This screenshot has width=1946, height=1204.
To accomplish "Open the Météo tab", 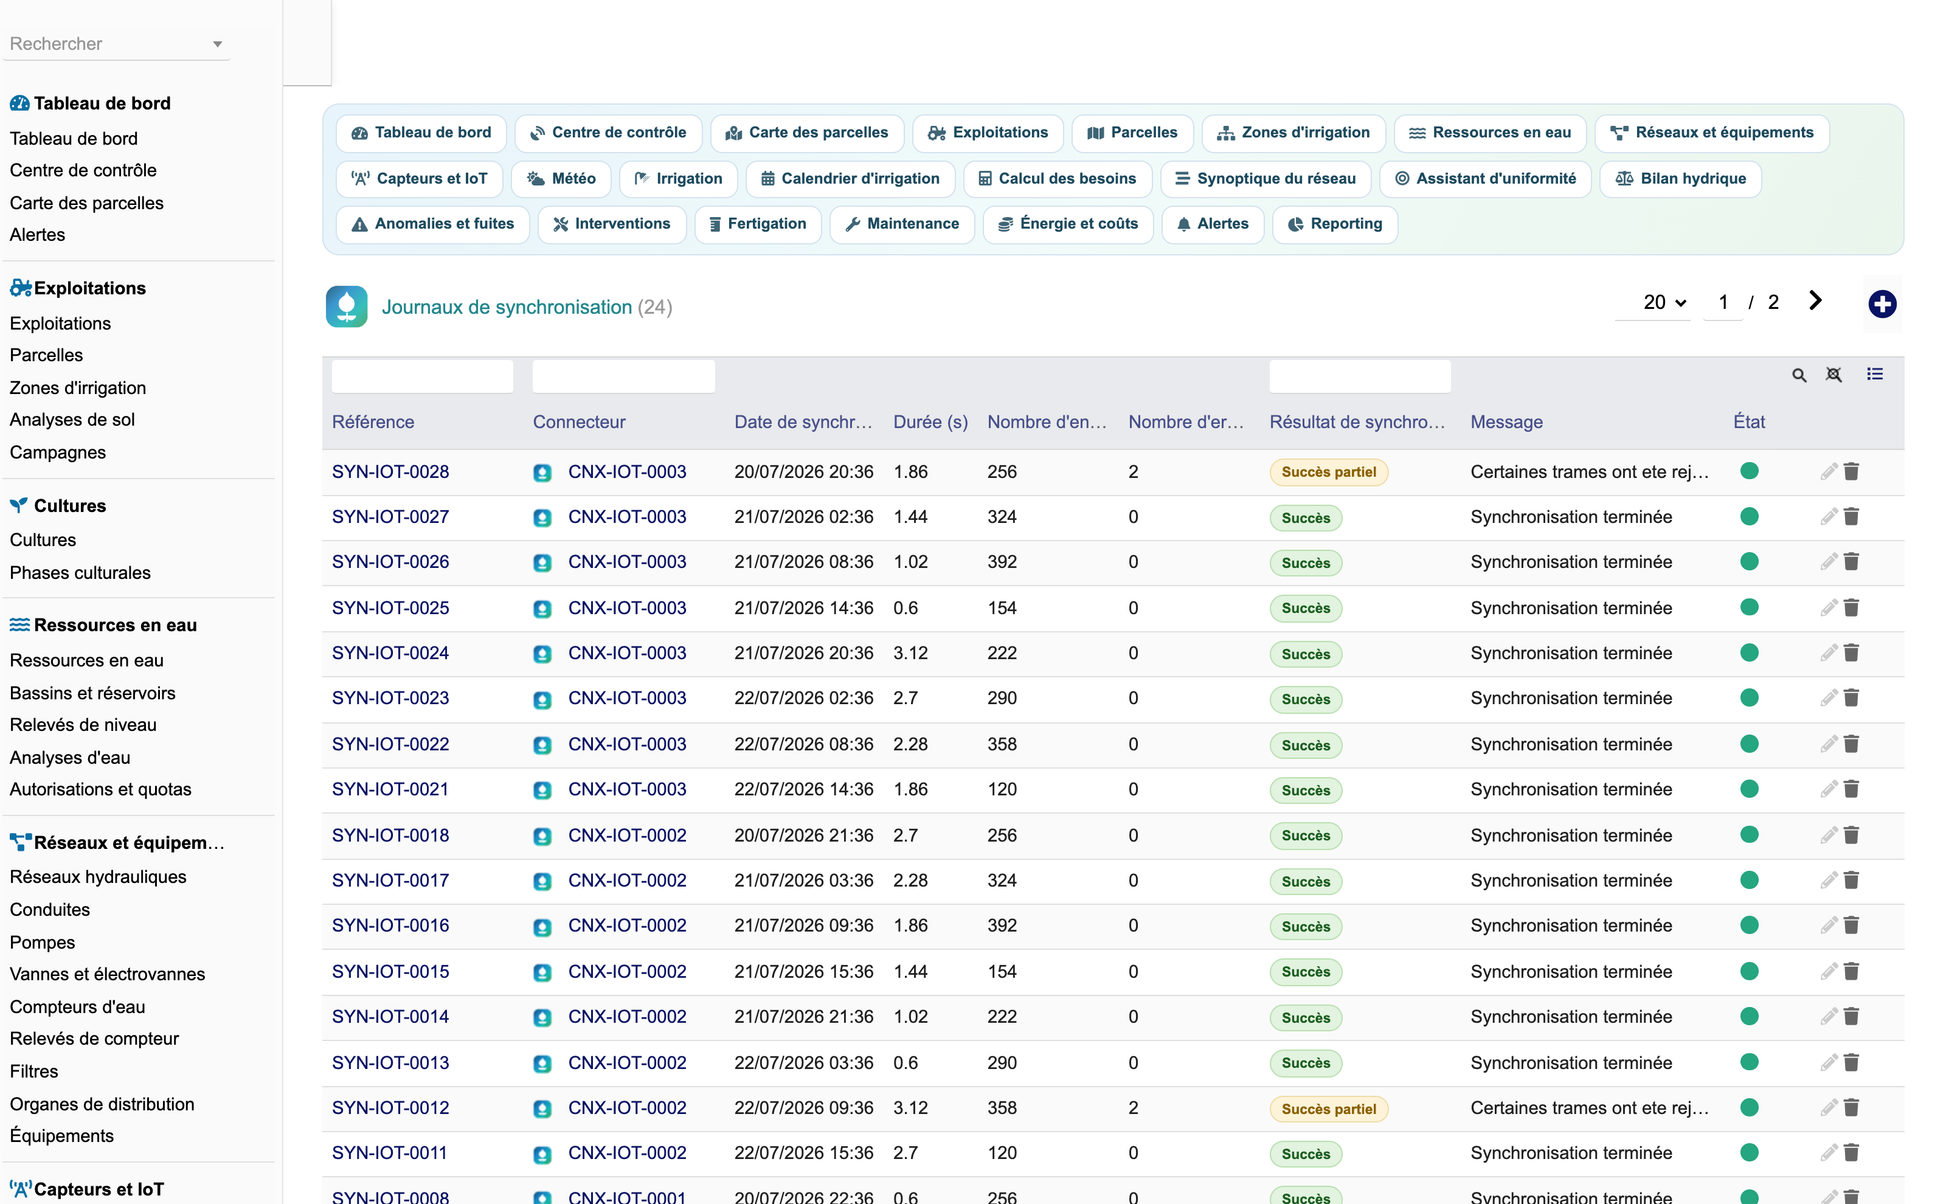I will (x=561, y=179).
